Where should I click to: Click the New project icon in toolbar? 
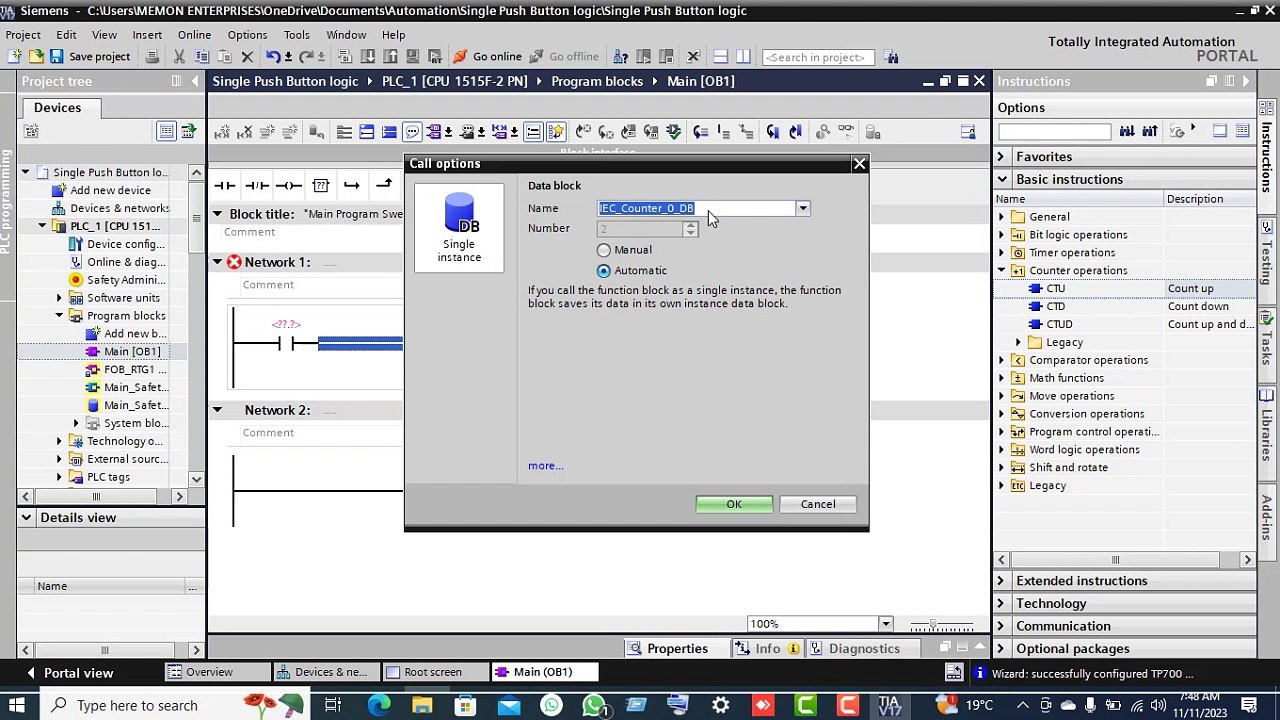[15, 57]
